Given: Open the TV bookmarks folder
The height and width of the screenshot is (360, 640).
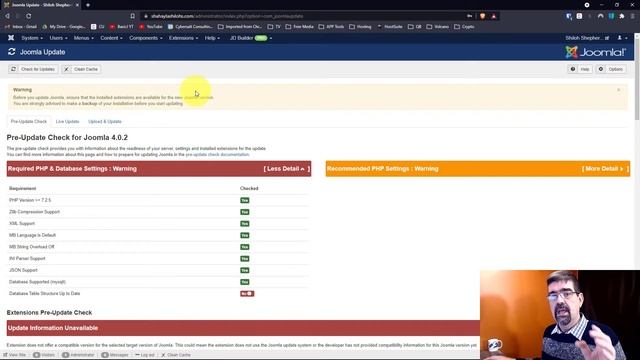Looking at the screenshot, I should pos(274,27).
